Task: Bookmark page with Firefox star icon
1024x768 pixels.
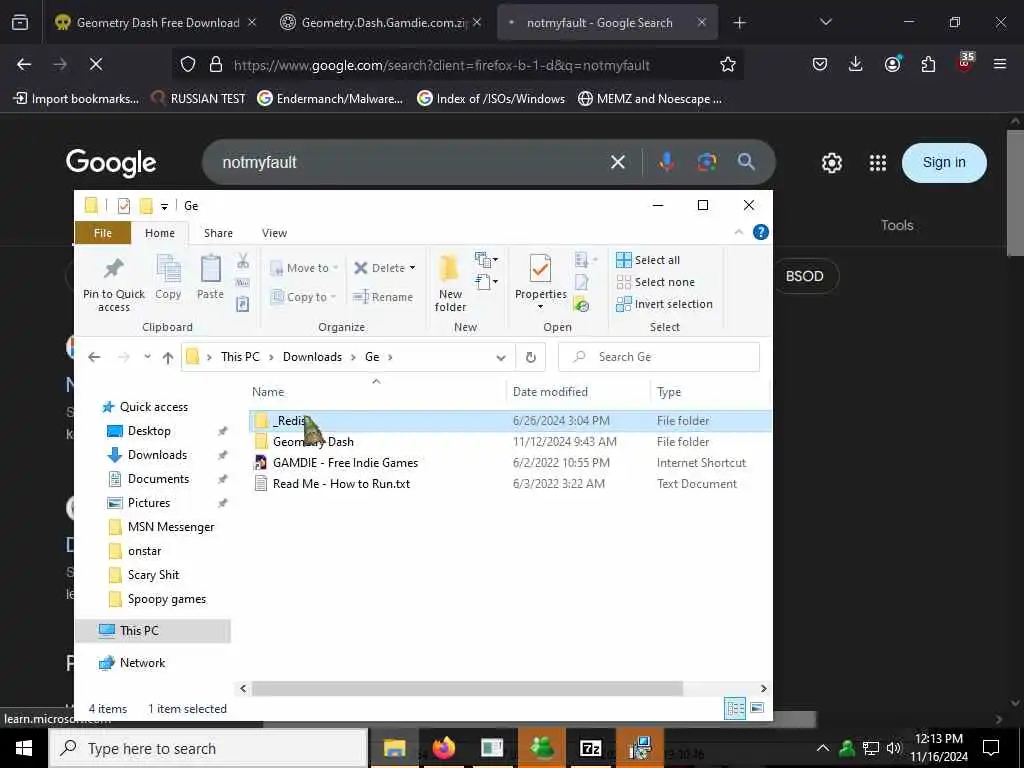Action: click(x=728, y=64)
